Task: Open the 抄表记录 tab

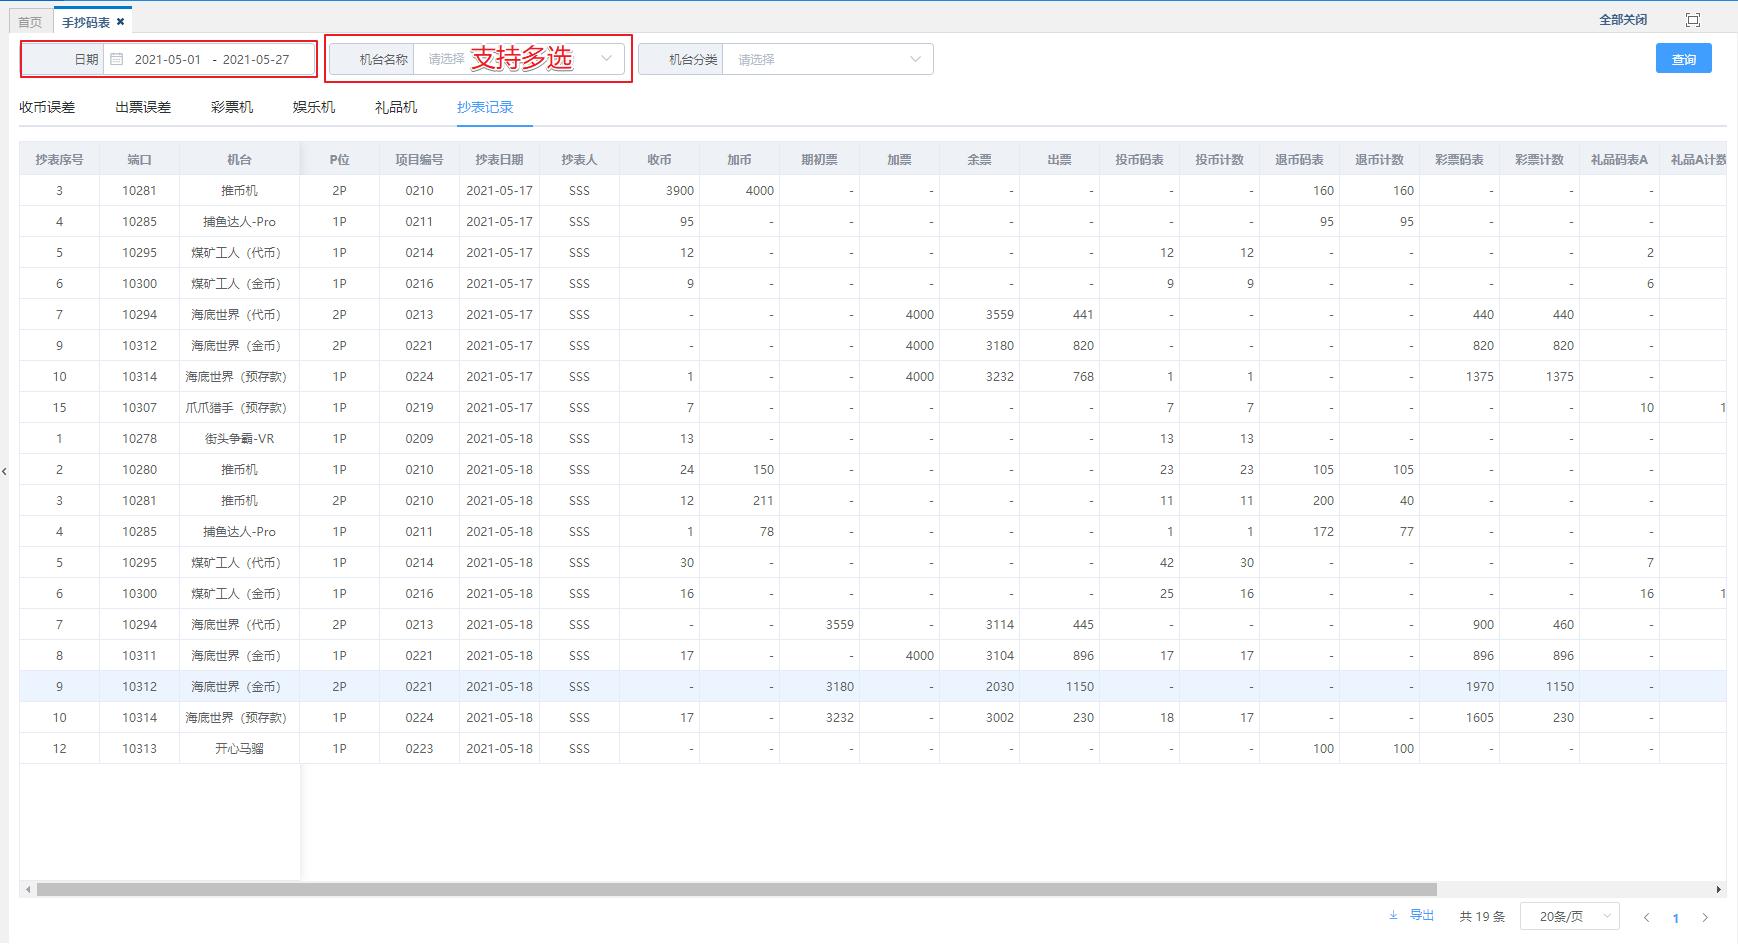Action: [485, 107]
